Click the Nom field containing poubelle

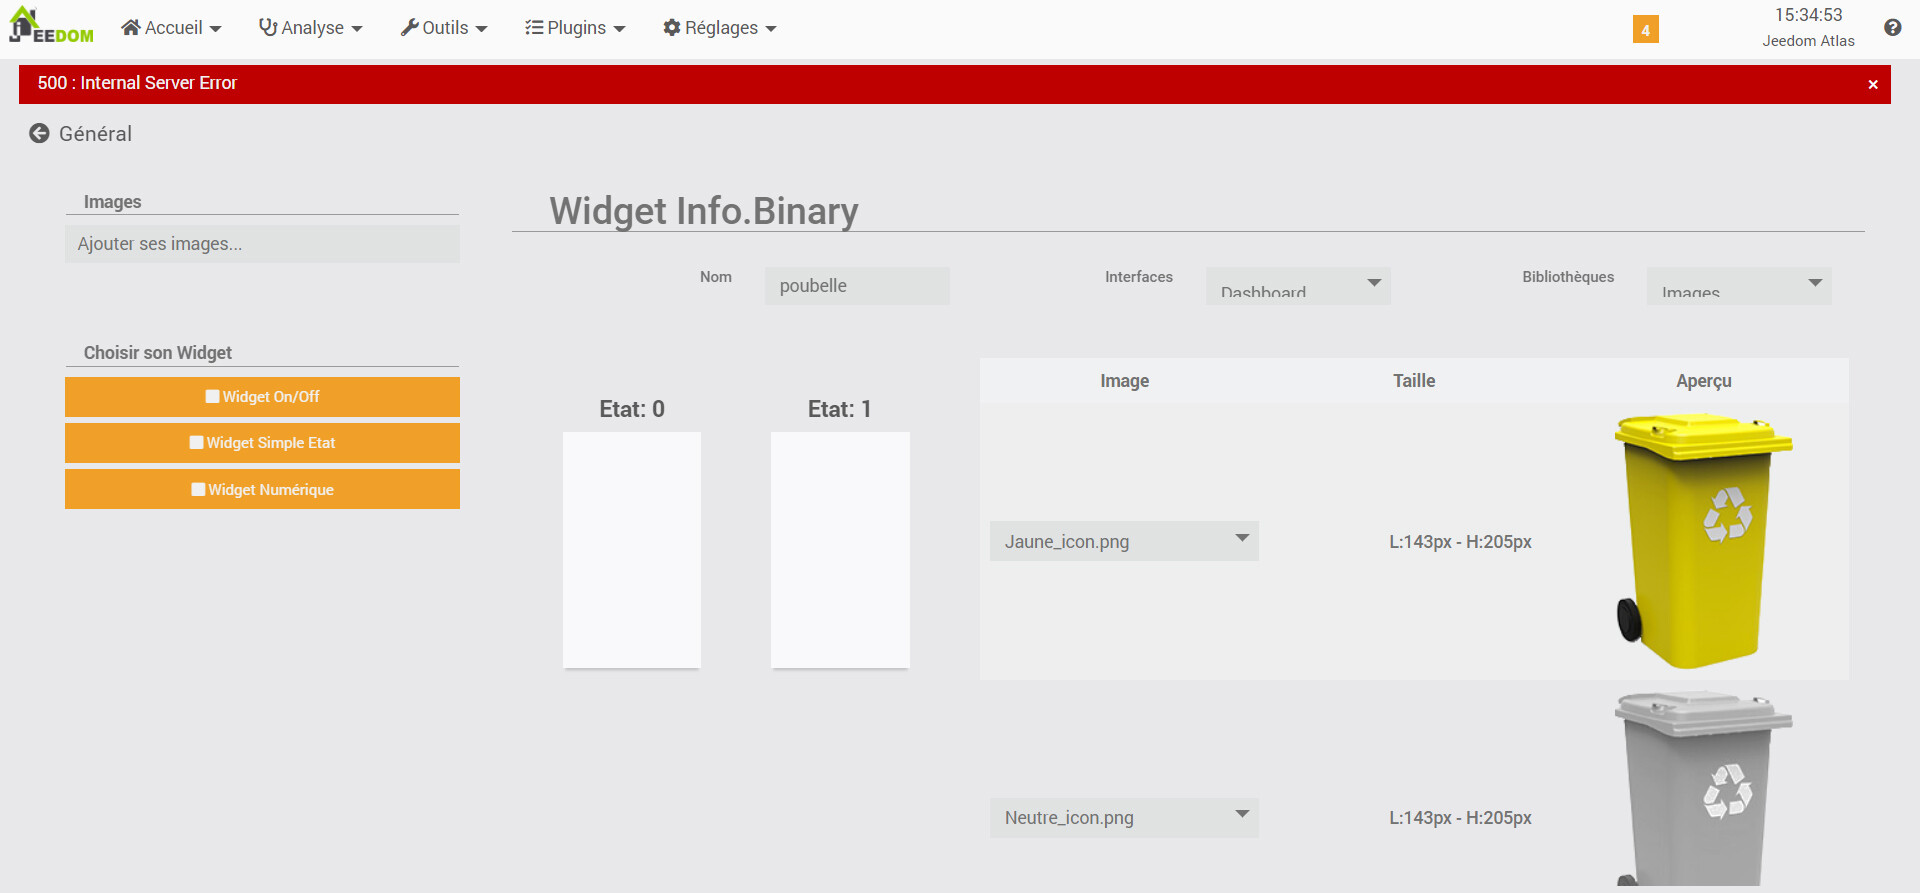[x=857, y=286]
